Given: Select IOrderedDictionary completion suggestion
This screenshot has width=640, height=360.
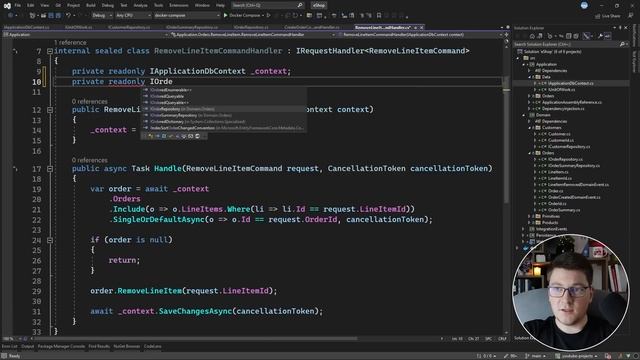Looking at the screenshot, I should 223,122.
